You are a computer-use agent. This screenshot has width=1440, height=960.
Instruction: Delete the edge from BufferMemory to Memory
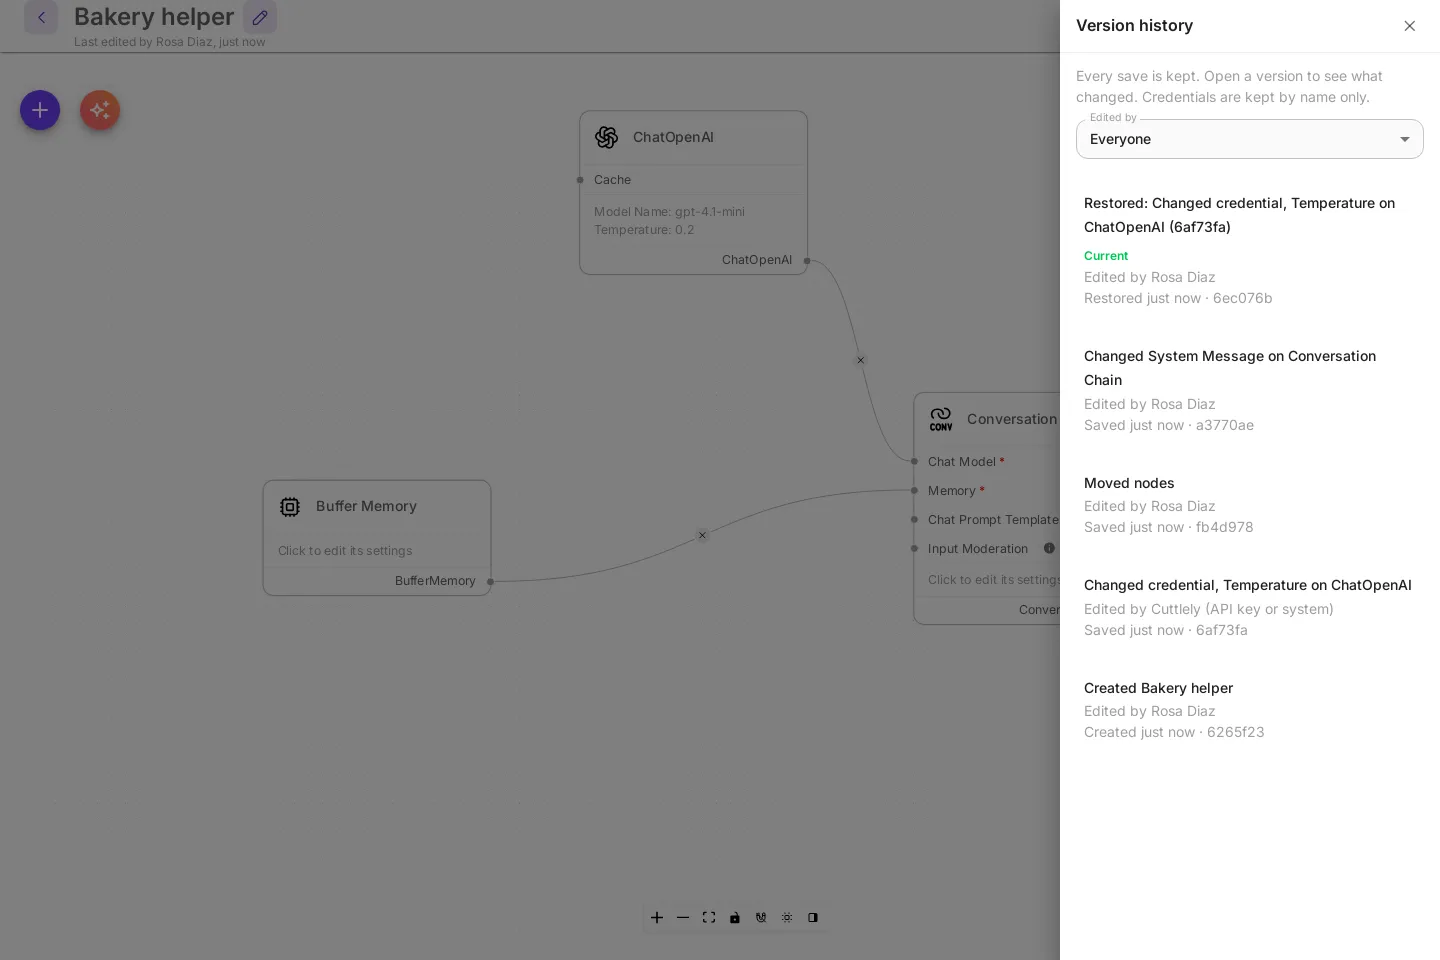click(x=702, y=535)
